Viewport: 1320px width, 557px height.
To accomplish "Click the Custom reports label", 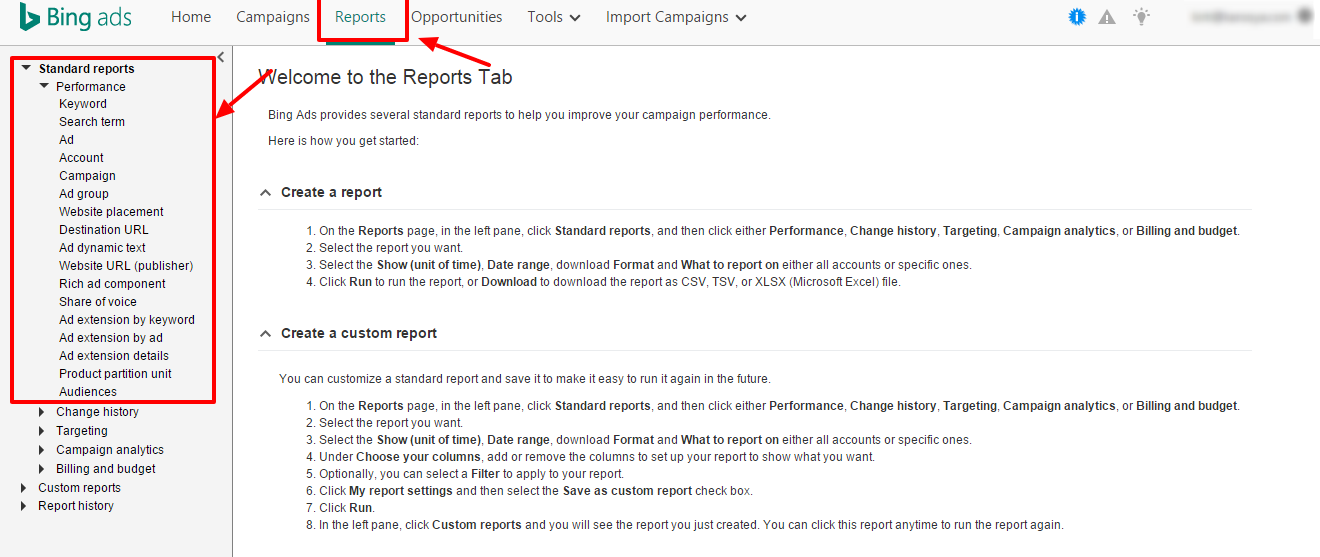I will pyautogui.click(x=79, y=488).
